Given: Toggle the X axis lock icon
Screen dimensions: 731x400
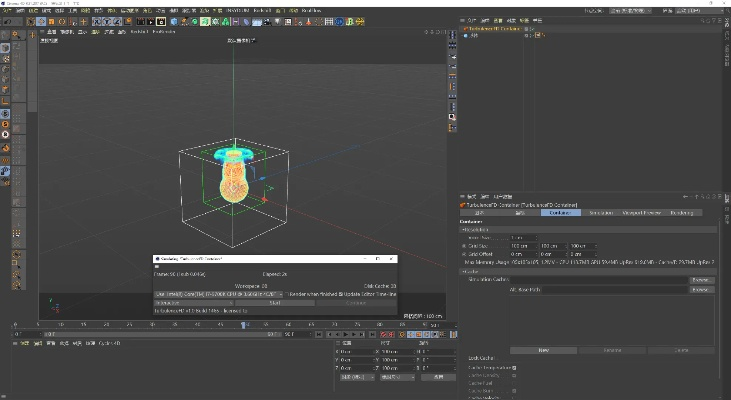Looking at the screenshot, I should pyautogui.click(x=97, y=21).
